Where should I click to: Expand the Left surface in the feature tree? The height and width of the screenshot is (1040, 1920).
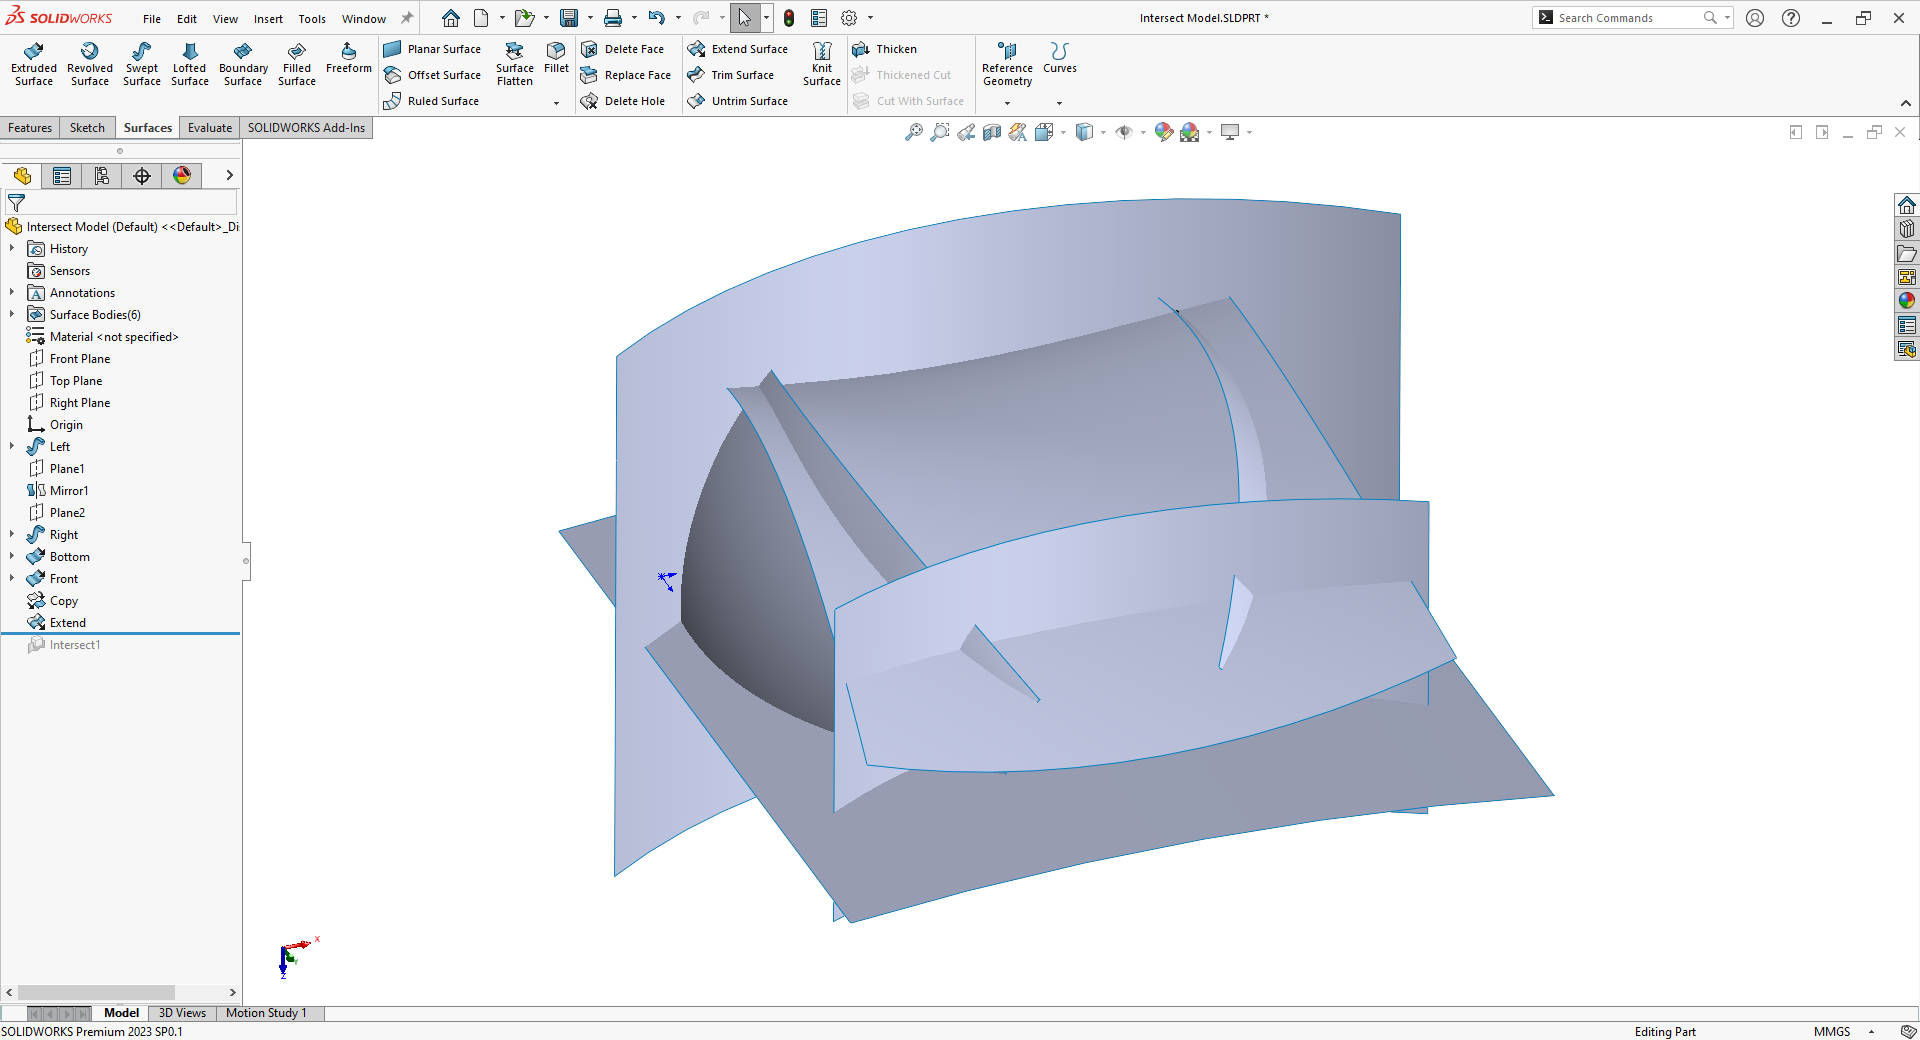pyautogui.click(x=12, y=446)
